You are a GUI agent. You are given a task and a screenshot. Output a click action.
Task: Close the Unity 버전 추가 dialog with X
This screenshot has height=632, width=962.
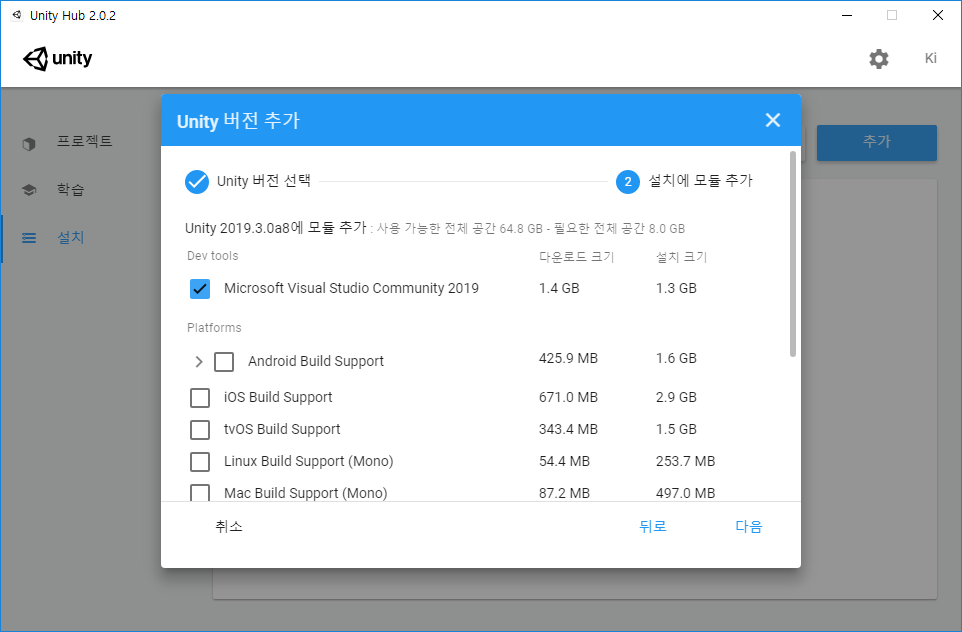pos(773,120)
